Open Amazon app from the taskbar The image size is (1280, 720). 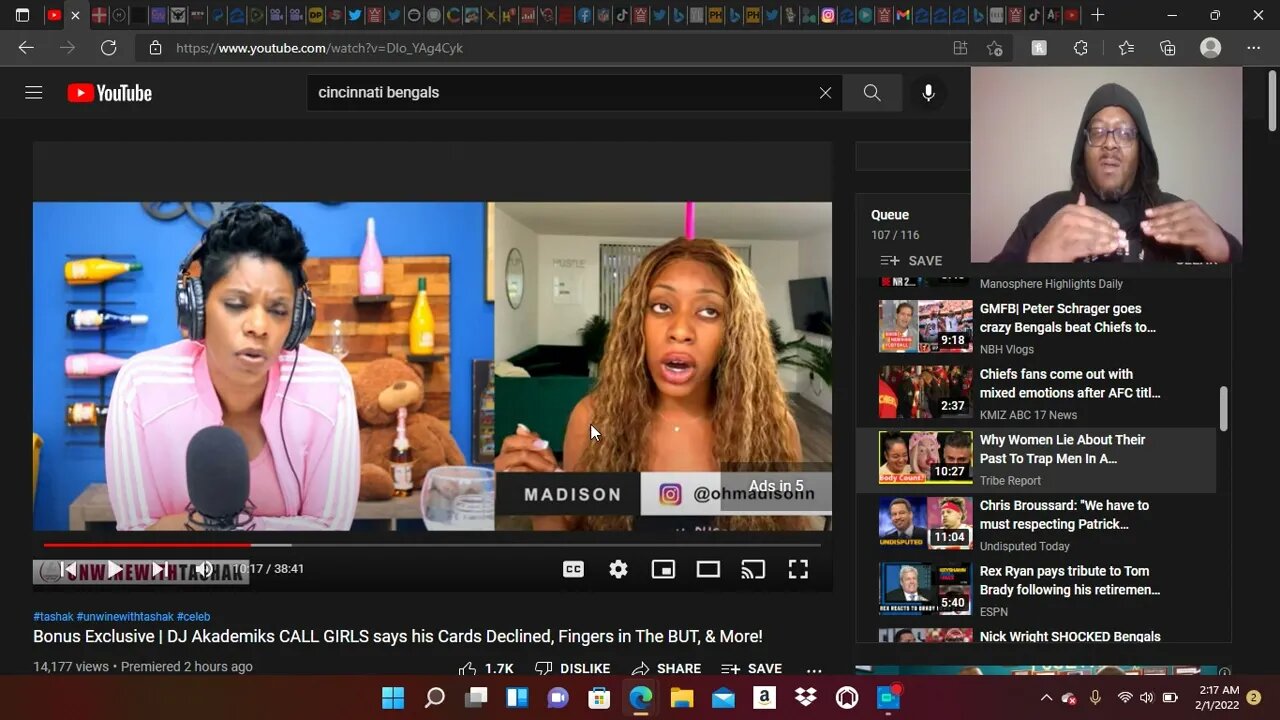tap(764, 698)
